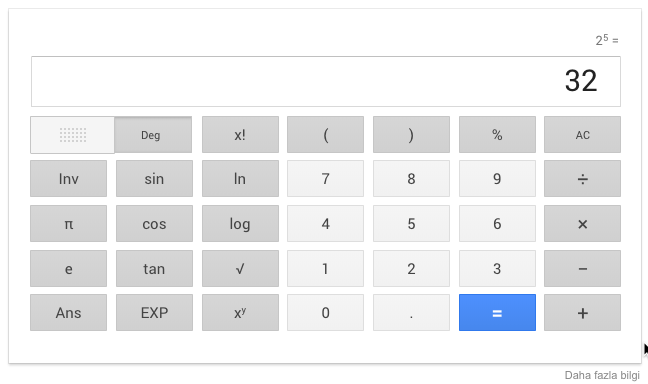Viewport: 648px width, 384px height.
Task: Click the sin function key
Action: [154, 179]
